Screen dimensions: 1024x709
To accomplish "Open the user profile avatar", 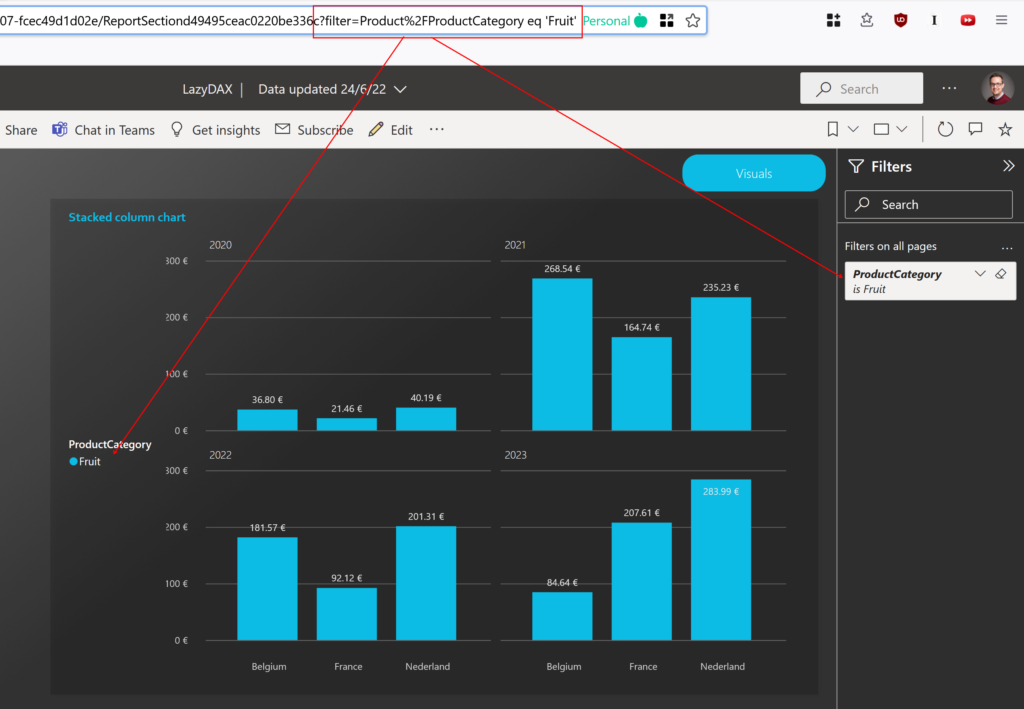I will tap(997, 88).
